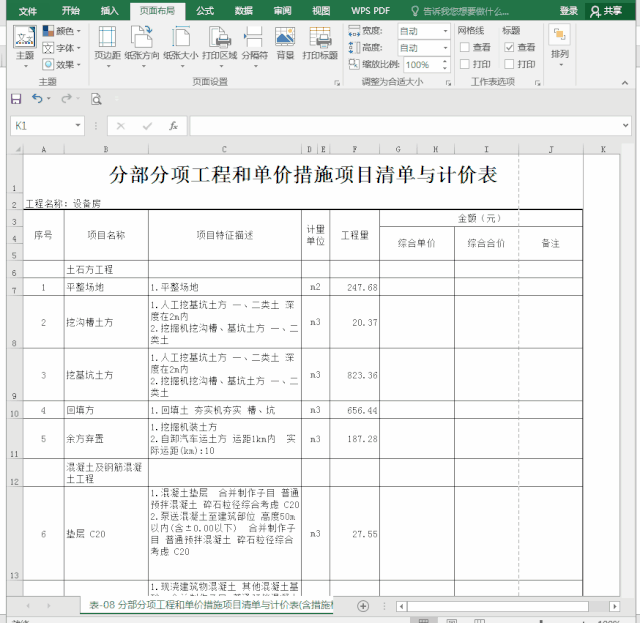Switch to the Data (数据) tab
Viewport: 640px width, 623px height.
coord(244,11)
